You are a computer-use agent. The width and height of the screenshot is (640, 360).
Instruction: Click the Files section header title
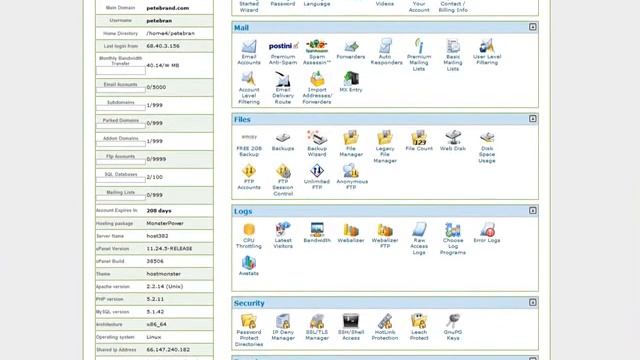pos(242,120)
